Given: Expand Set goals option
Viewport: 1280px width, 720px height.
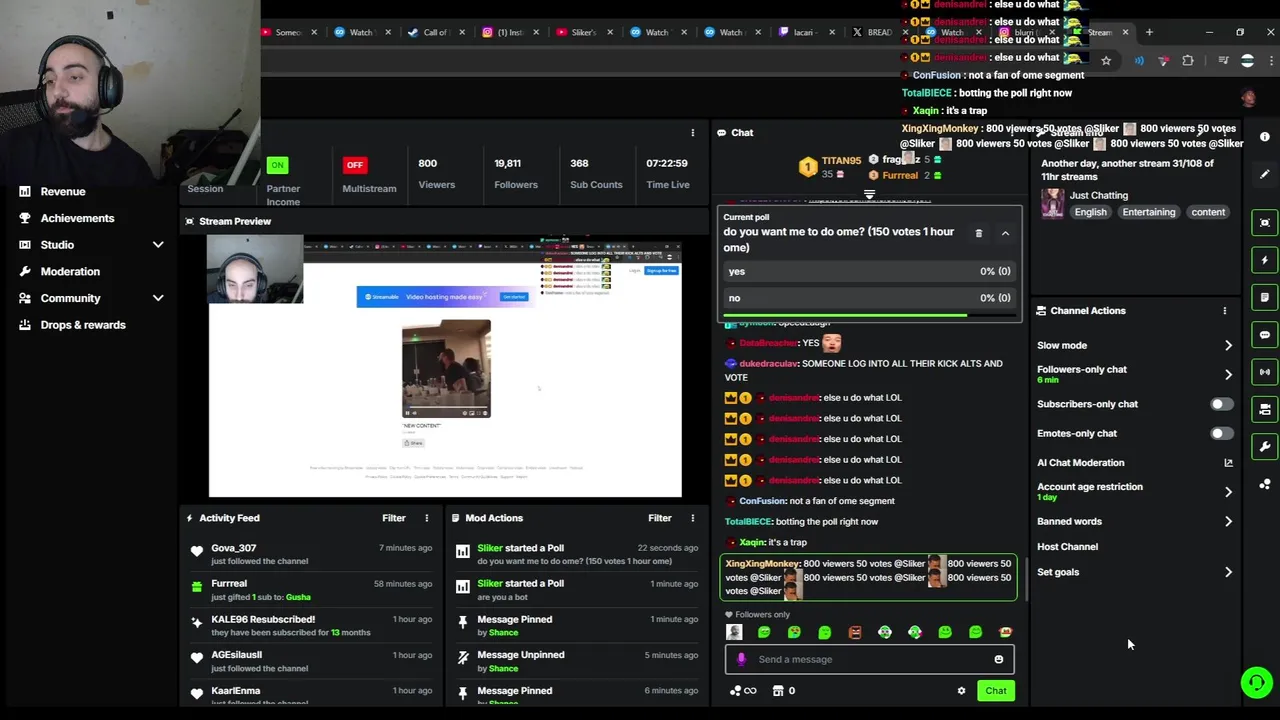Looking at the screenshot, I should coord(1228,573).
